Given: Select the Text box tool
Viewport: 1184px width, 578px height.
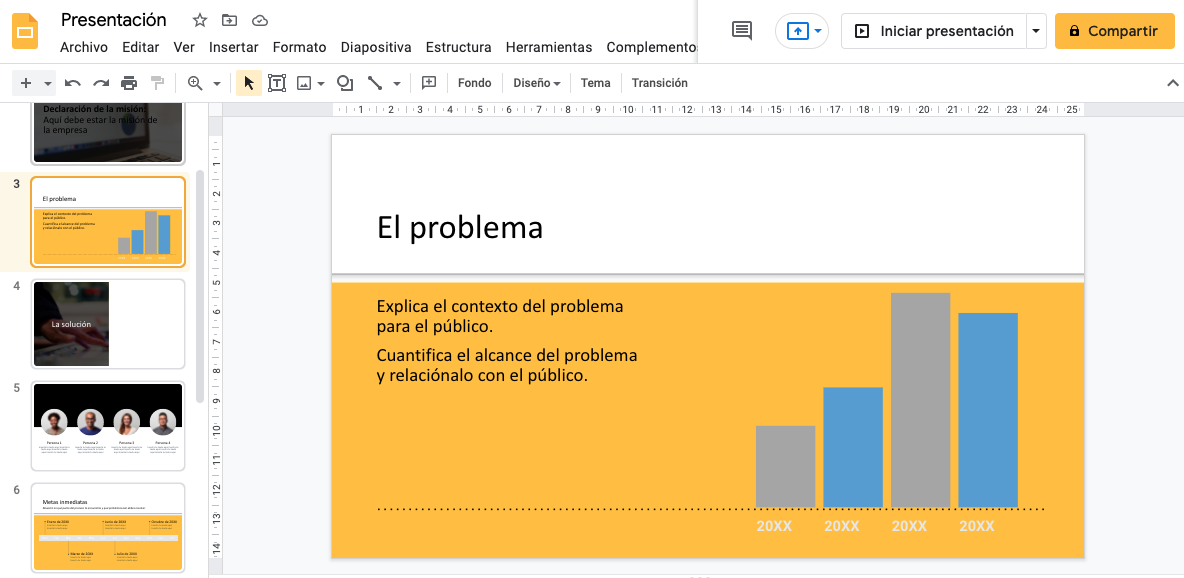Looking at the screenshot, I should pyautogui.click(x=277, y=83).
